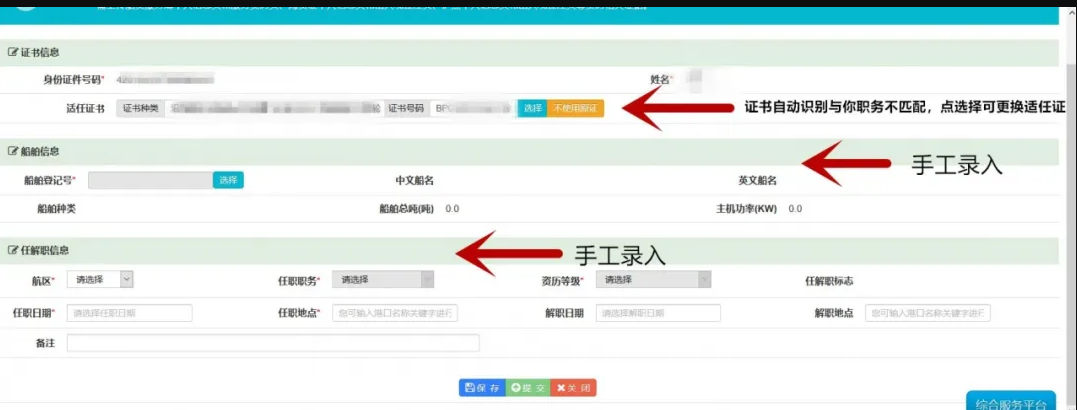Open the 资历等级 dropdown
The width and height of the screenshot is (1077, 410).
653,280
